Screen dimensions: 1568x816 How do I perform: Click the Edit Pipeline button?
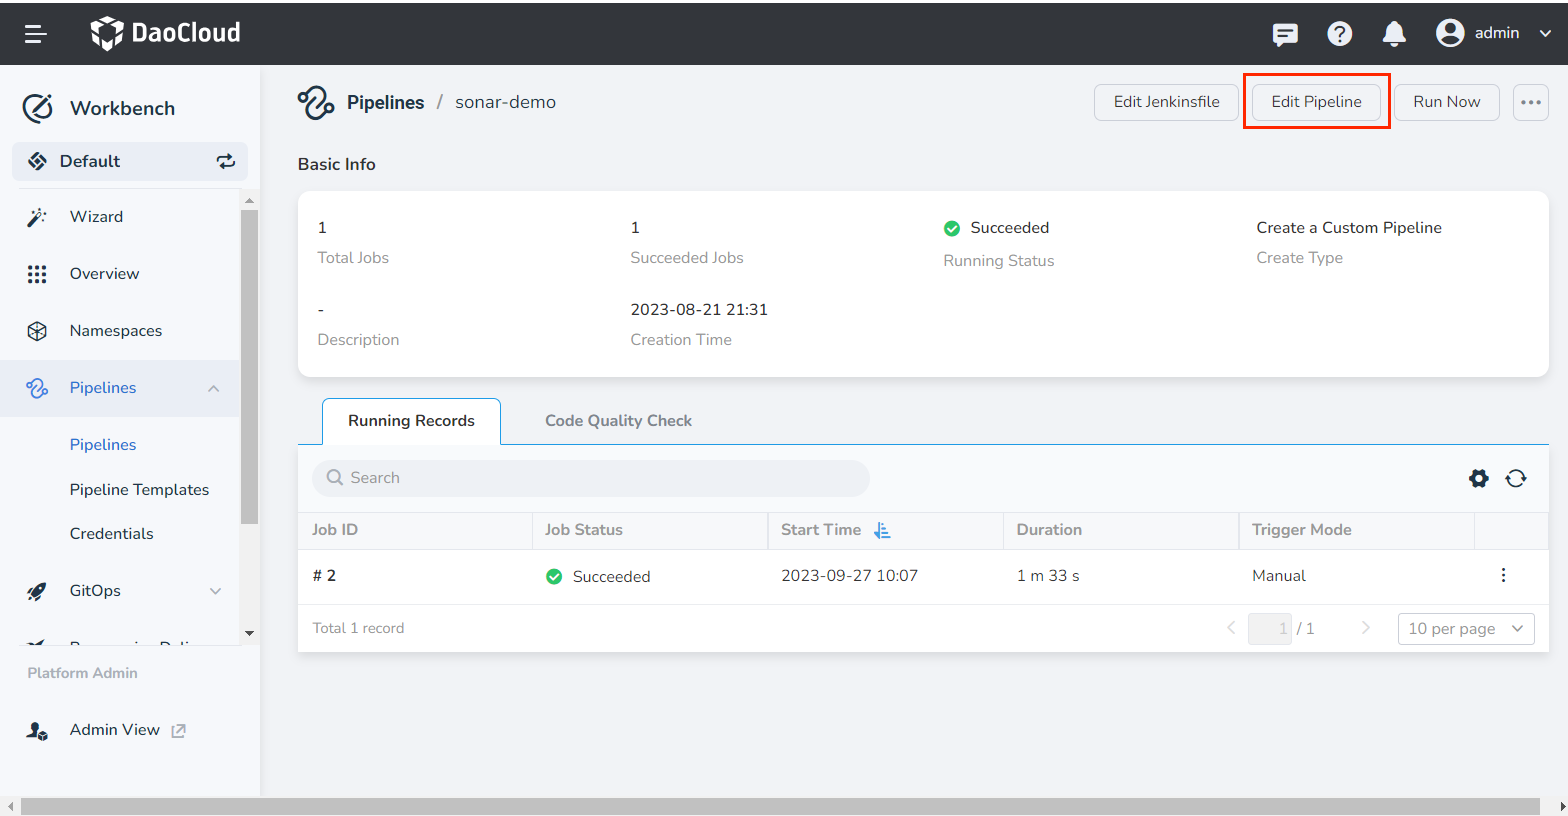tap(1316, 102)
